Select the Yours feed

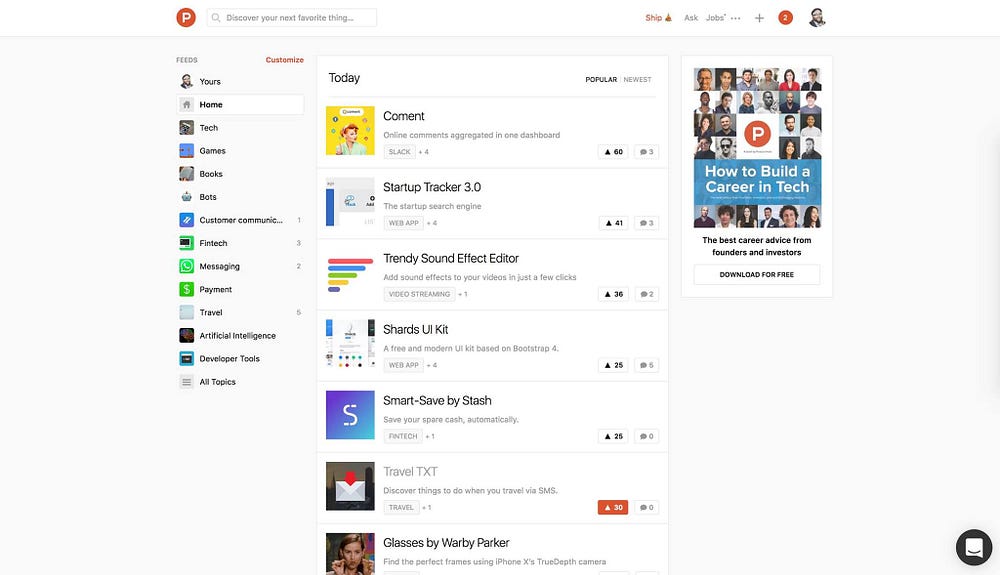tap(240, 82)
